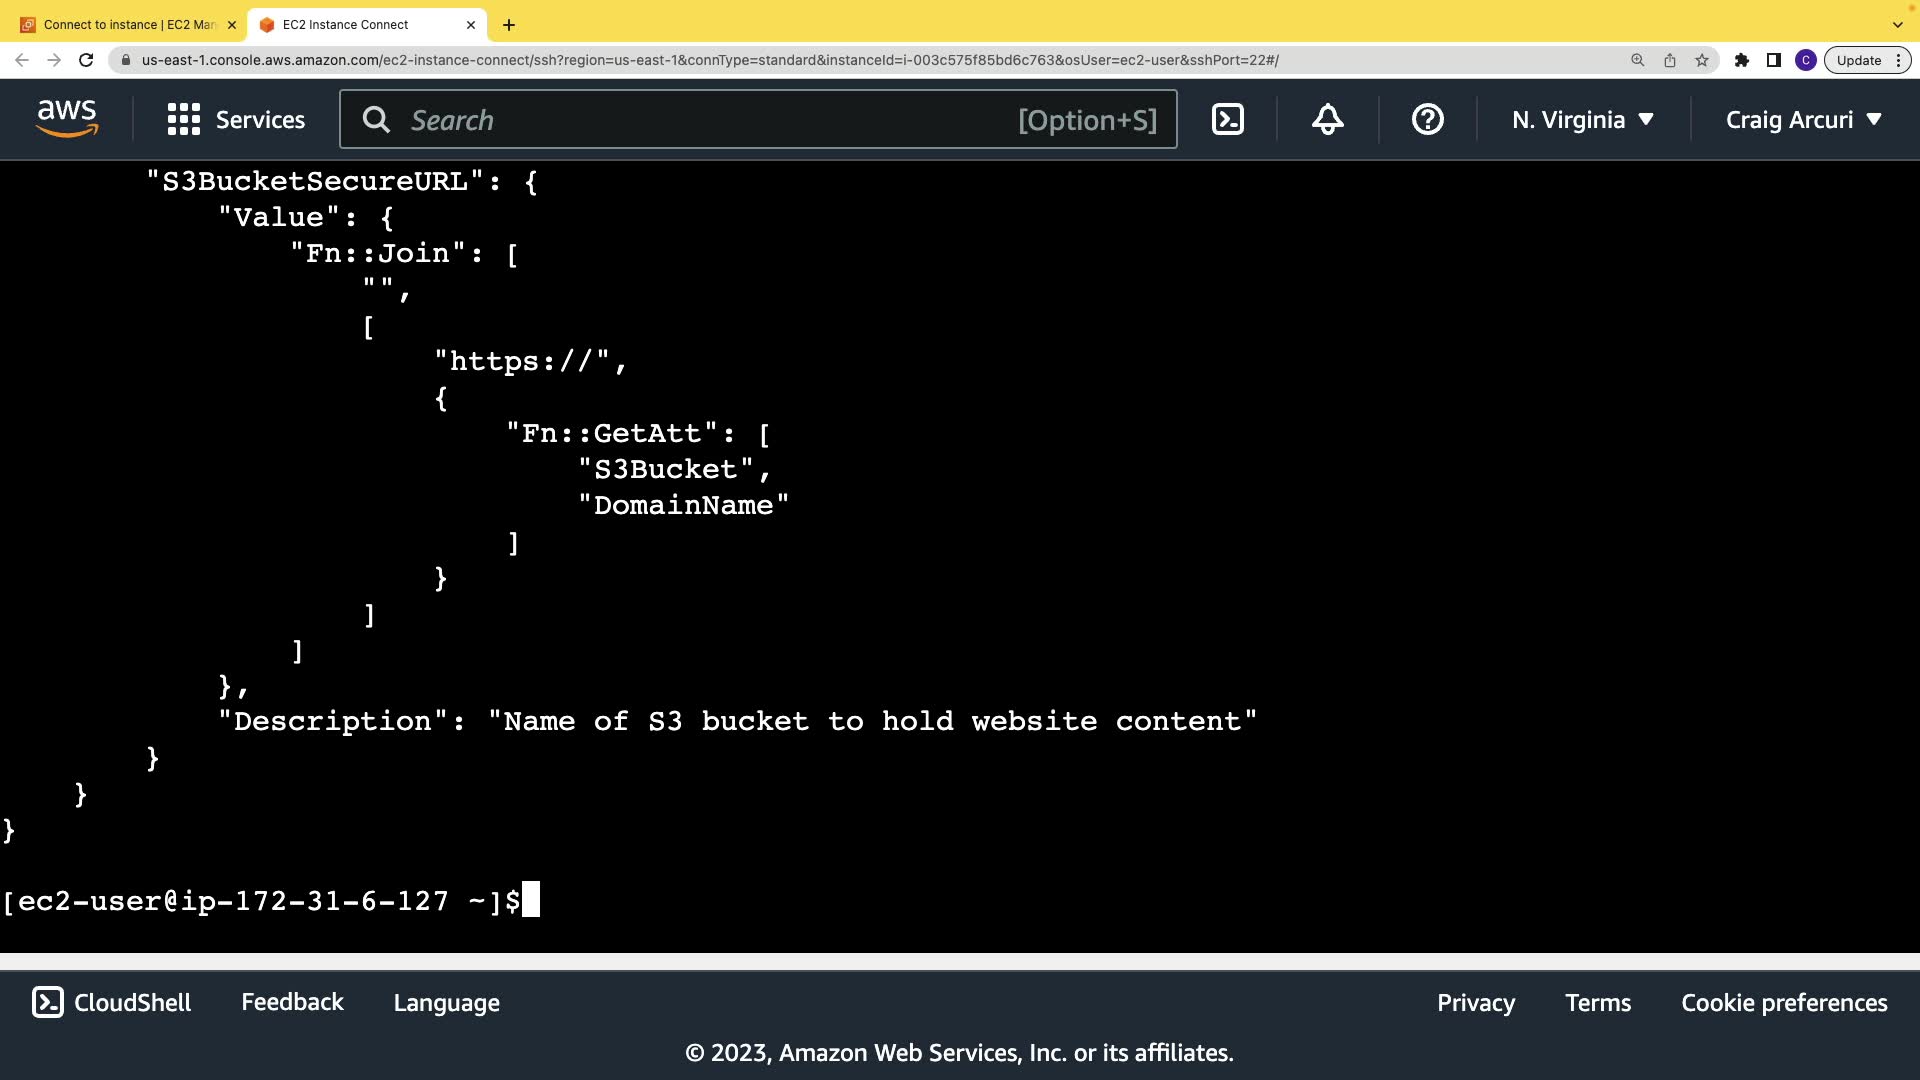Open the tab search chevron at top right
The image size is (1920, 1080).
point(1897,25)
